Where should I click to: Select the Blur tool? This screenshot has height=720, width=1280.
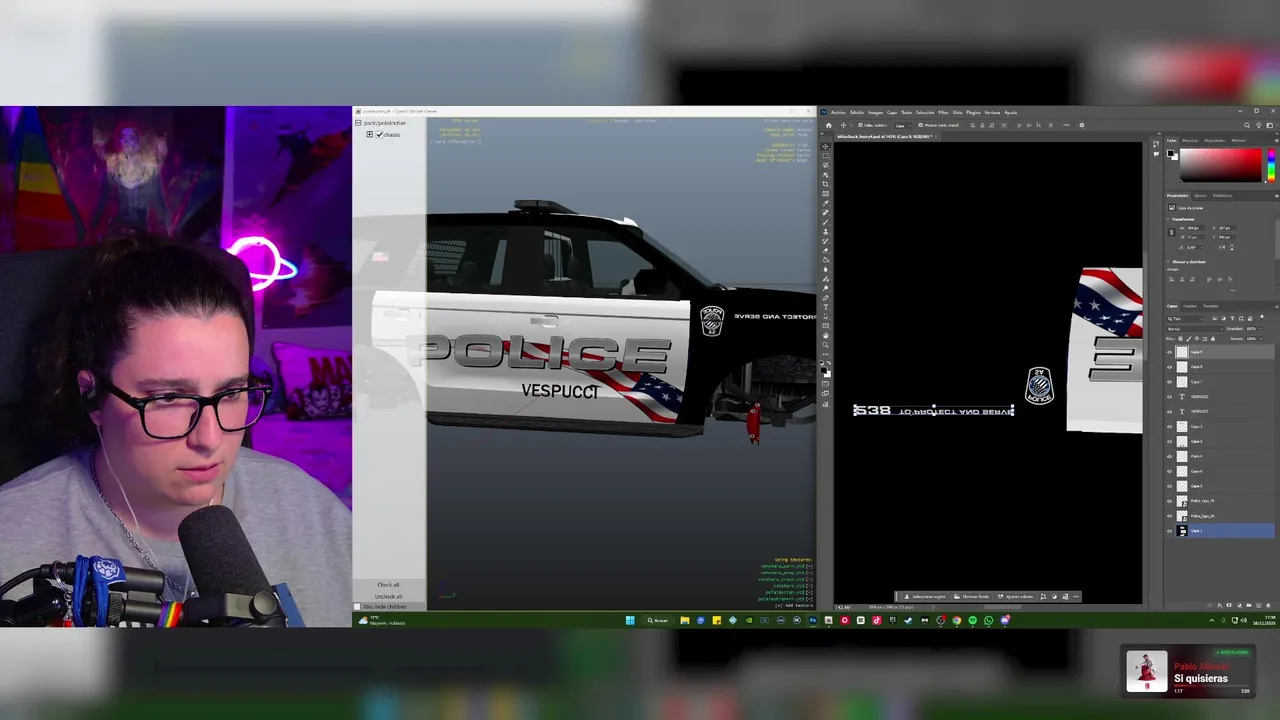pyautogui.click(x=825, y=270)
